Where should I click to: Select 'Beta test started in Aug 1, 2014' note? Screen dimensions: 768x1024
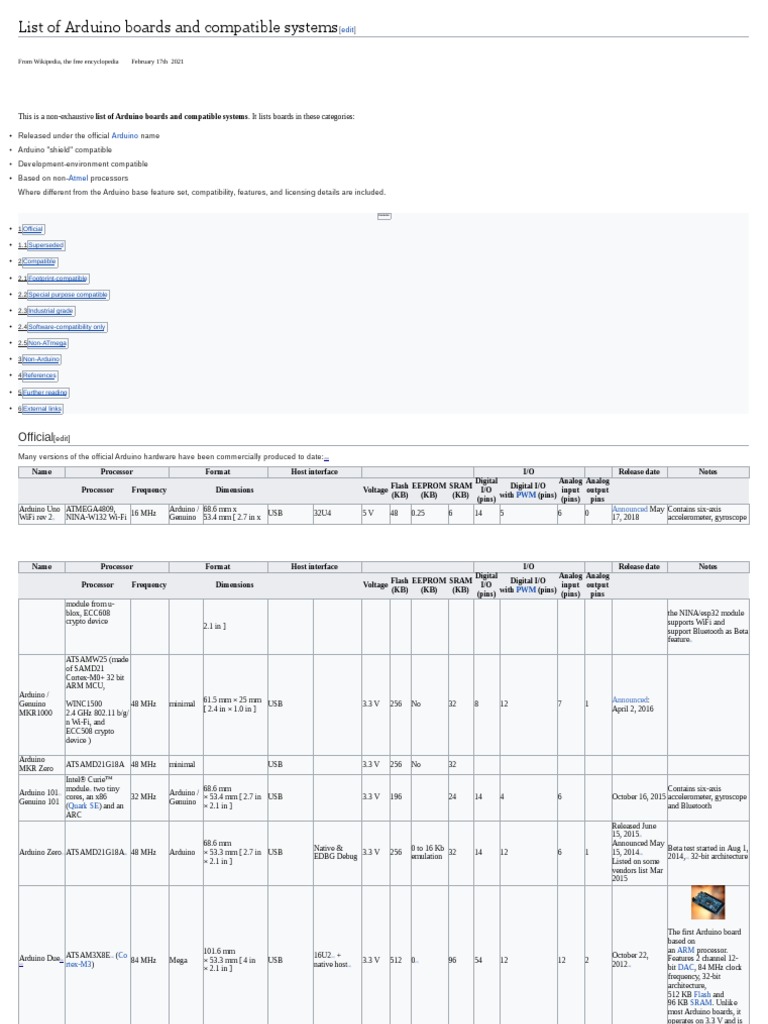(x=707, y=852)
